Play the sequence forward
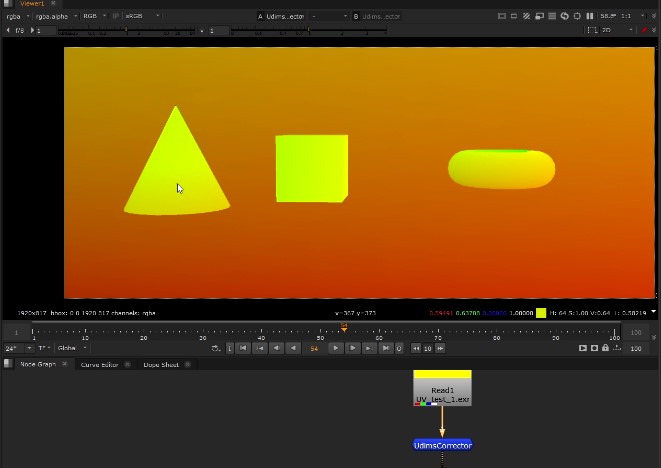661x468 pixels. [336, 348]
